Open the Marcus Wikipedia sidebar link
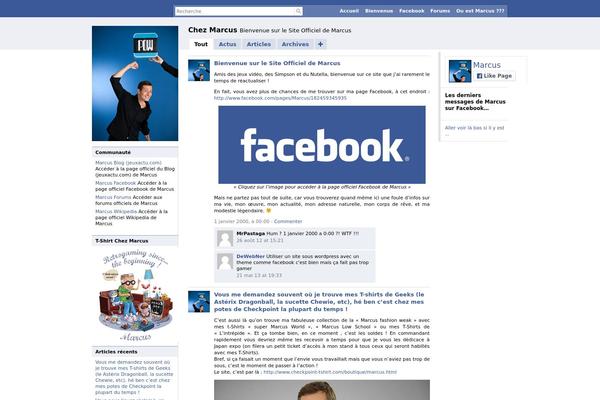This screenshot has height=400, width=600. click(x=116, y=211)
